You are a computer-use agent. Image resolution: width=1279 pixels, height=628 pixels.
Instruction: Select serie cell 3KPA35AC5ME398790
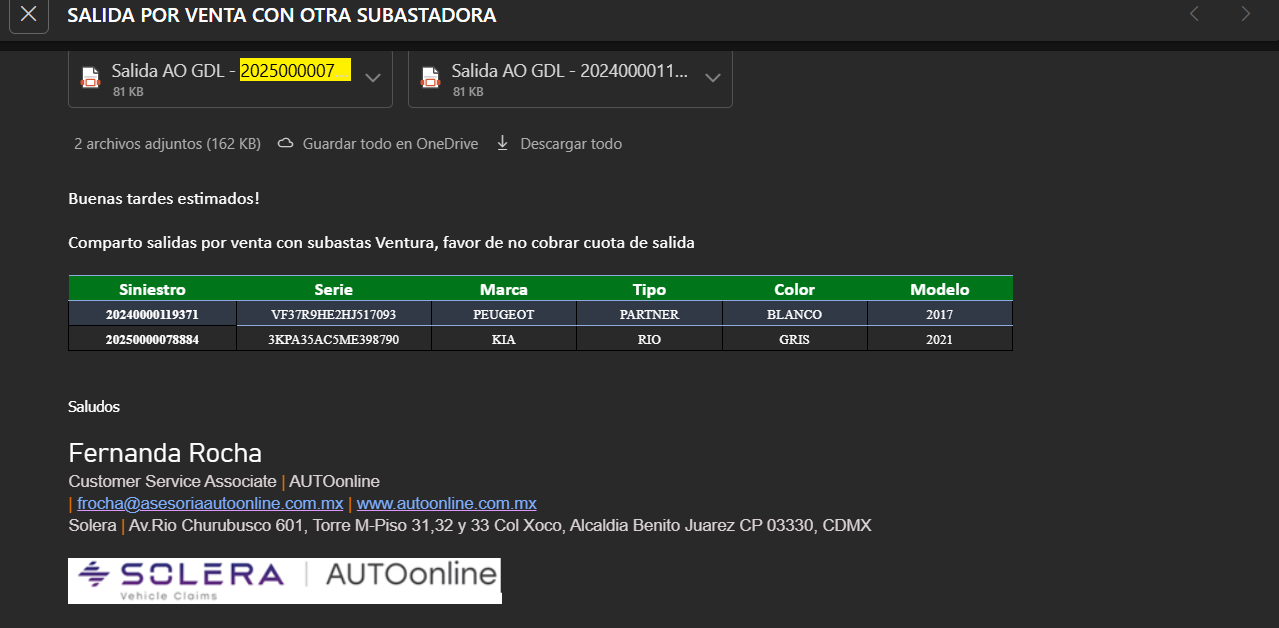[334, 339]
